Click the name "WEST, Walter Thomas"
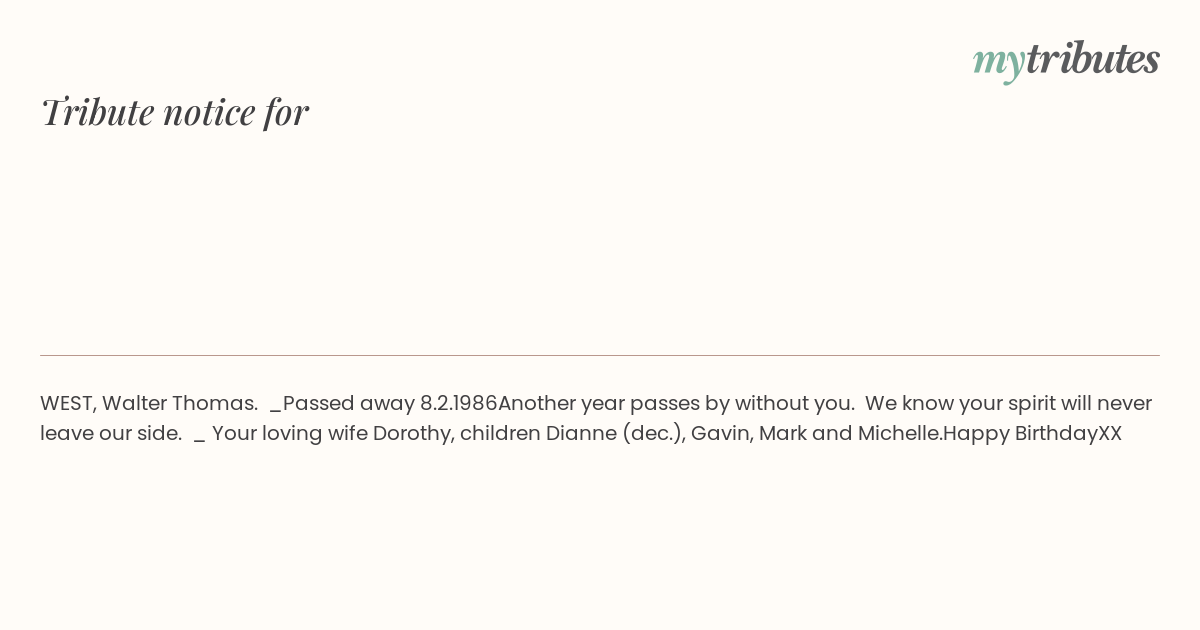This screenshot has height=630, width=1200. (x=147, y=403)
